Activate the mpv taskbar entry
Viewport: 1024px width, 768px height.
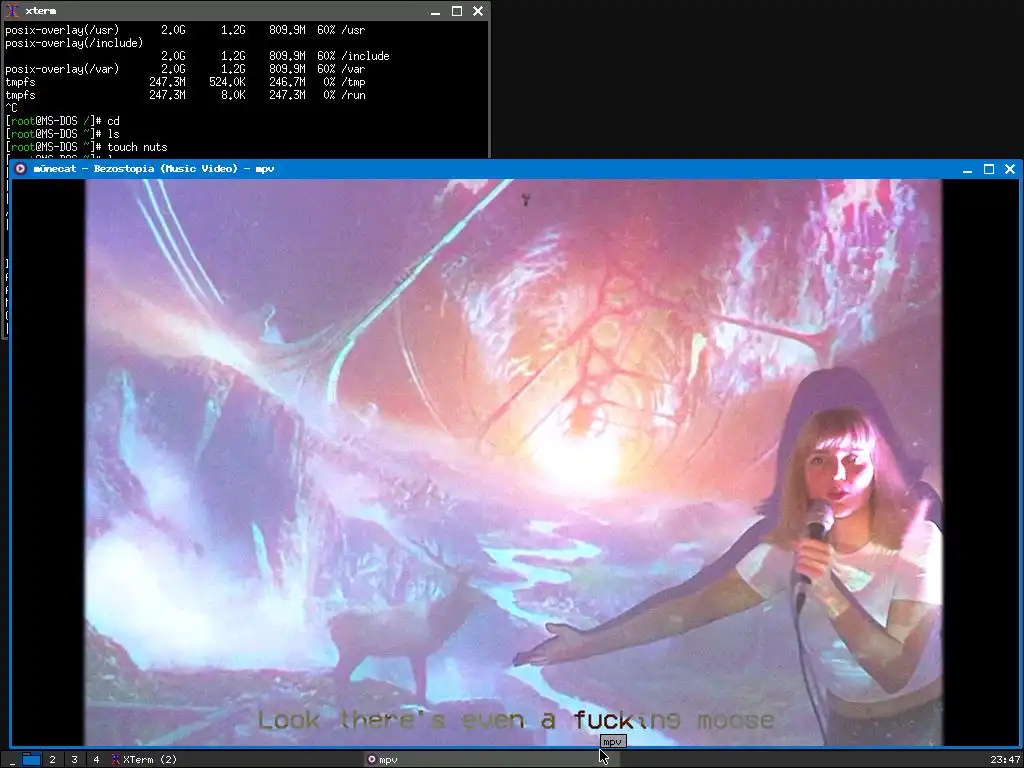[x=491, y=760]
